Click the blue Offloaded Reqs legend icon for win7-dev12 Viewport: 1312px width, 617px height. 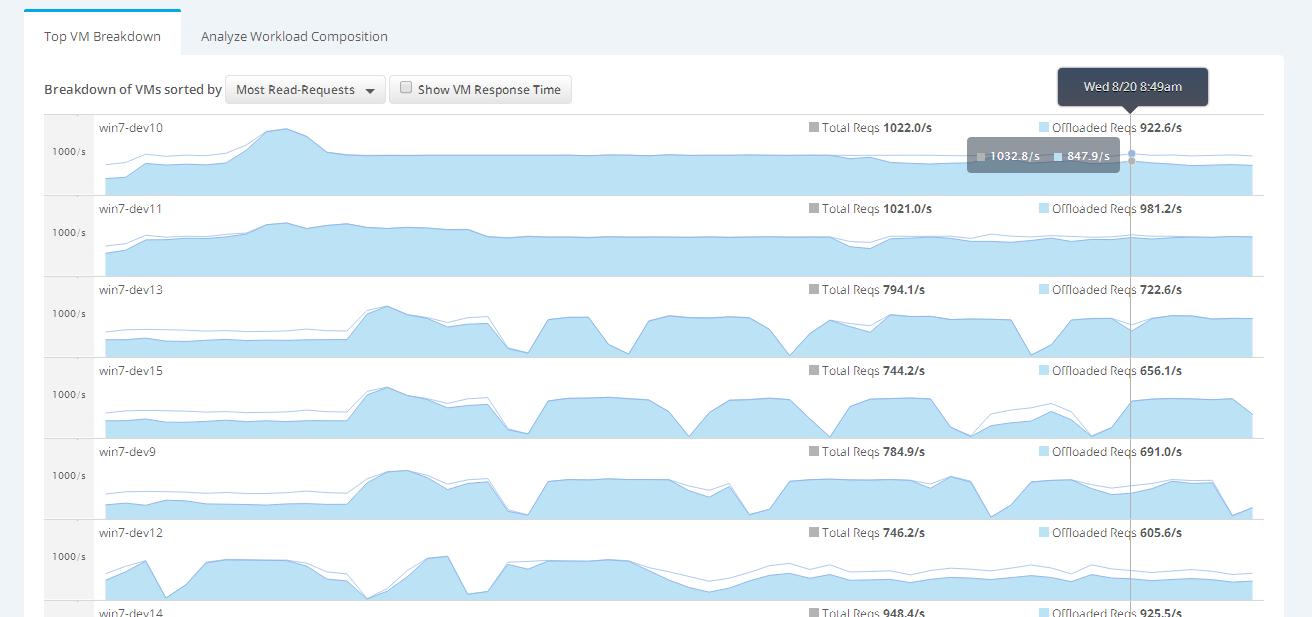click(x=1045, y=533)
